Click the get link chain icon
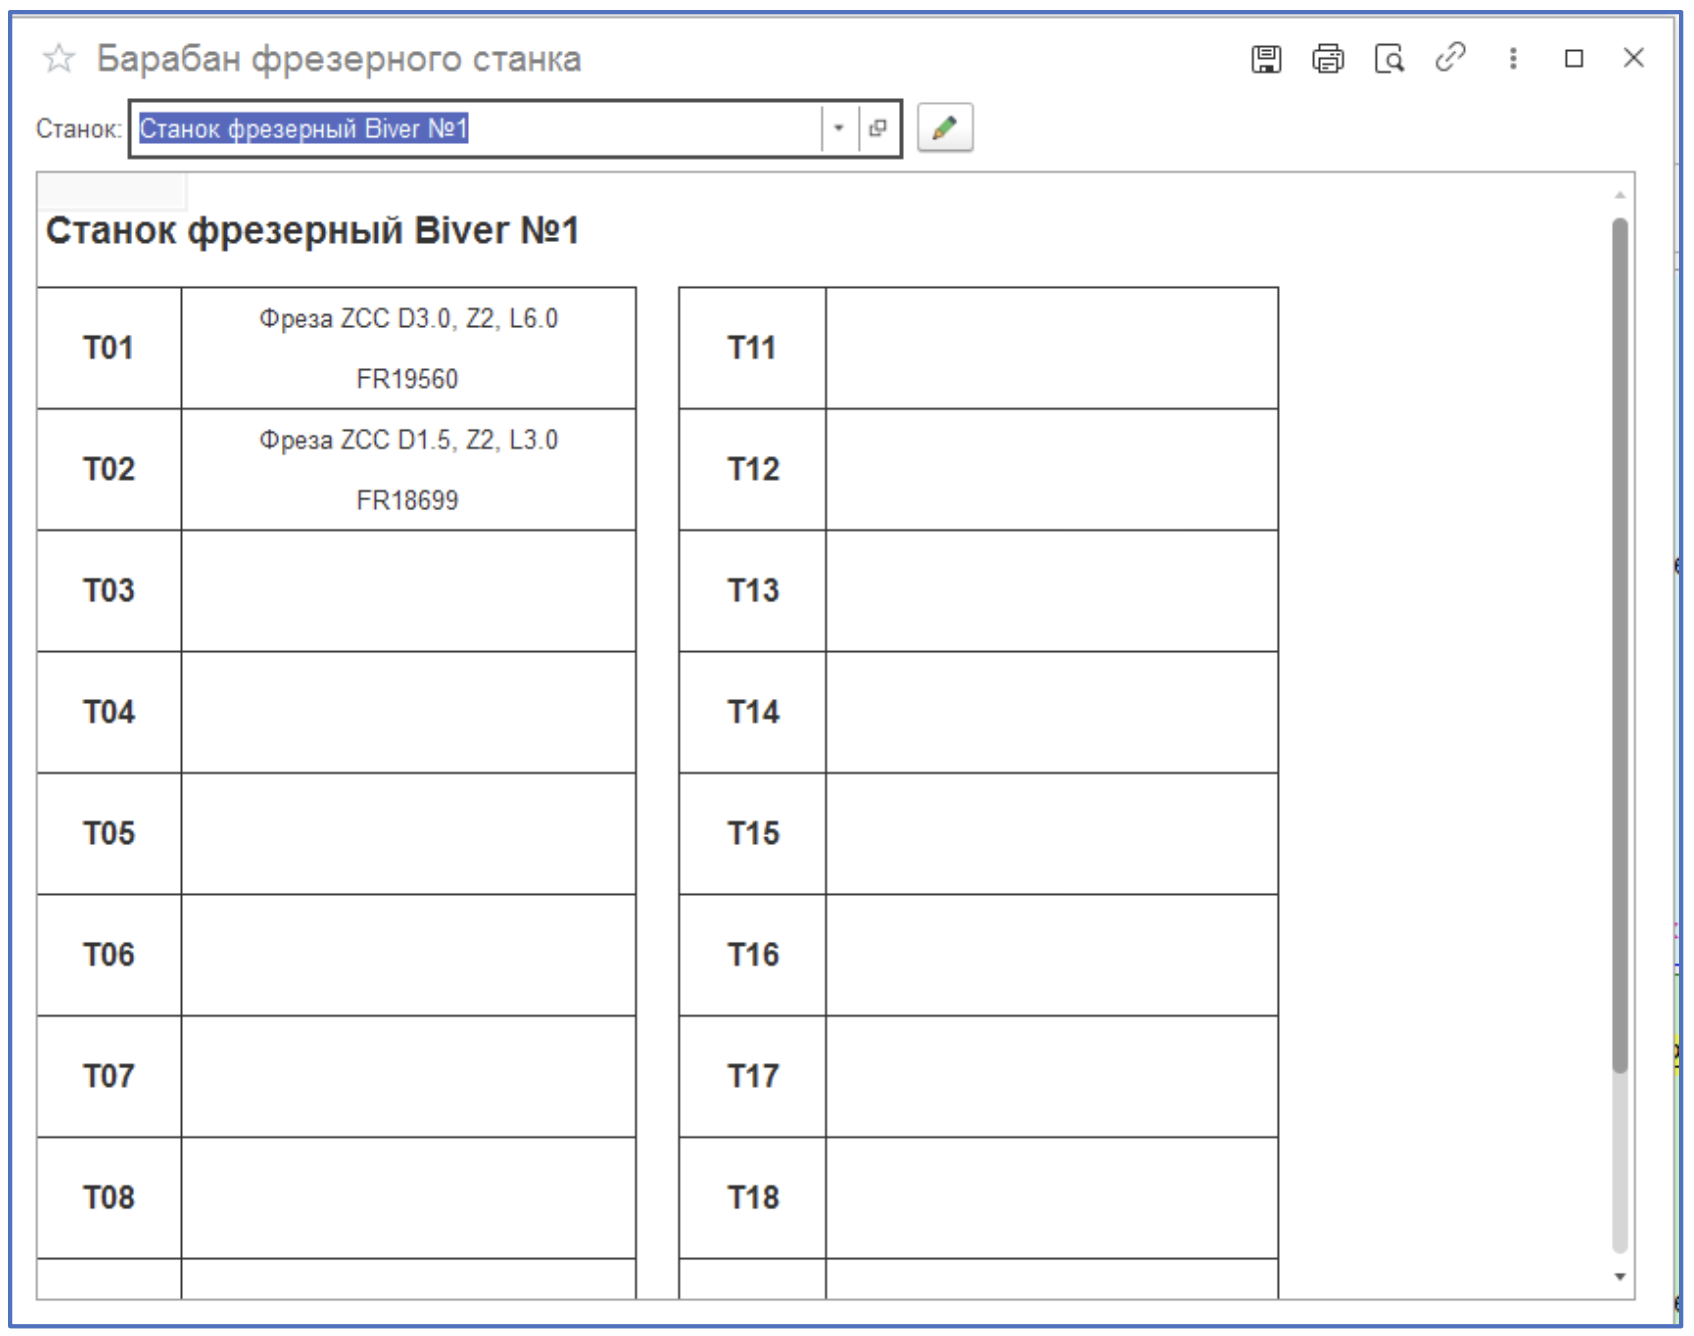1694x1336 pixels. [x=1450, y=58]
